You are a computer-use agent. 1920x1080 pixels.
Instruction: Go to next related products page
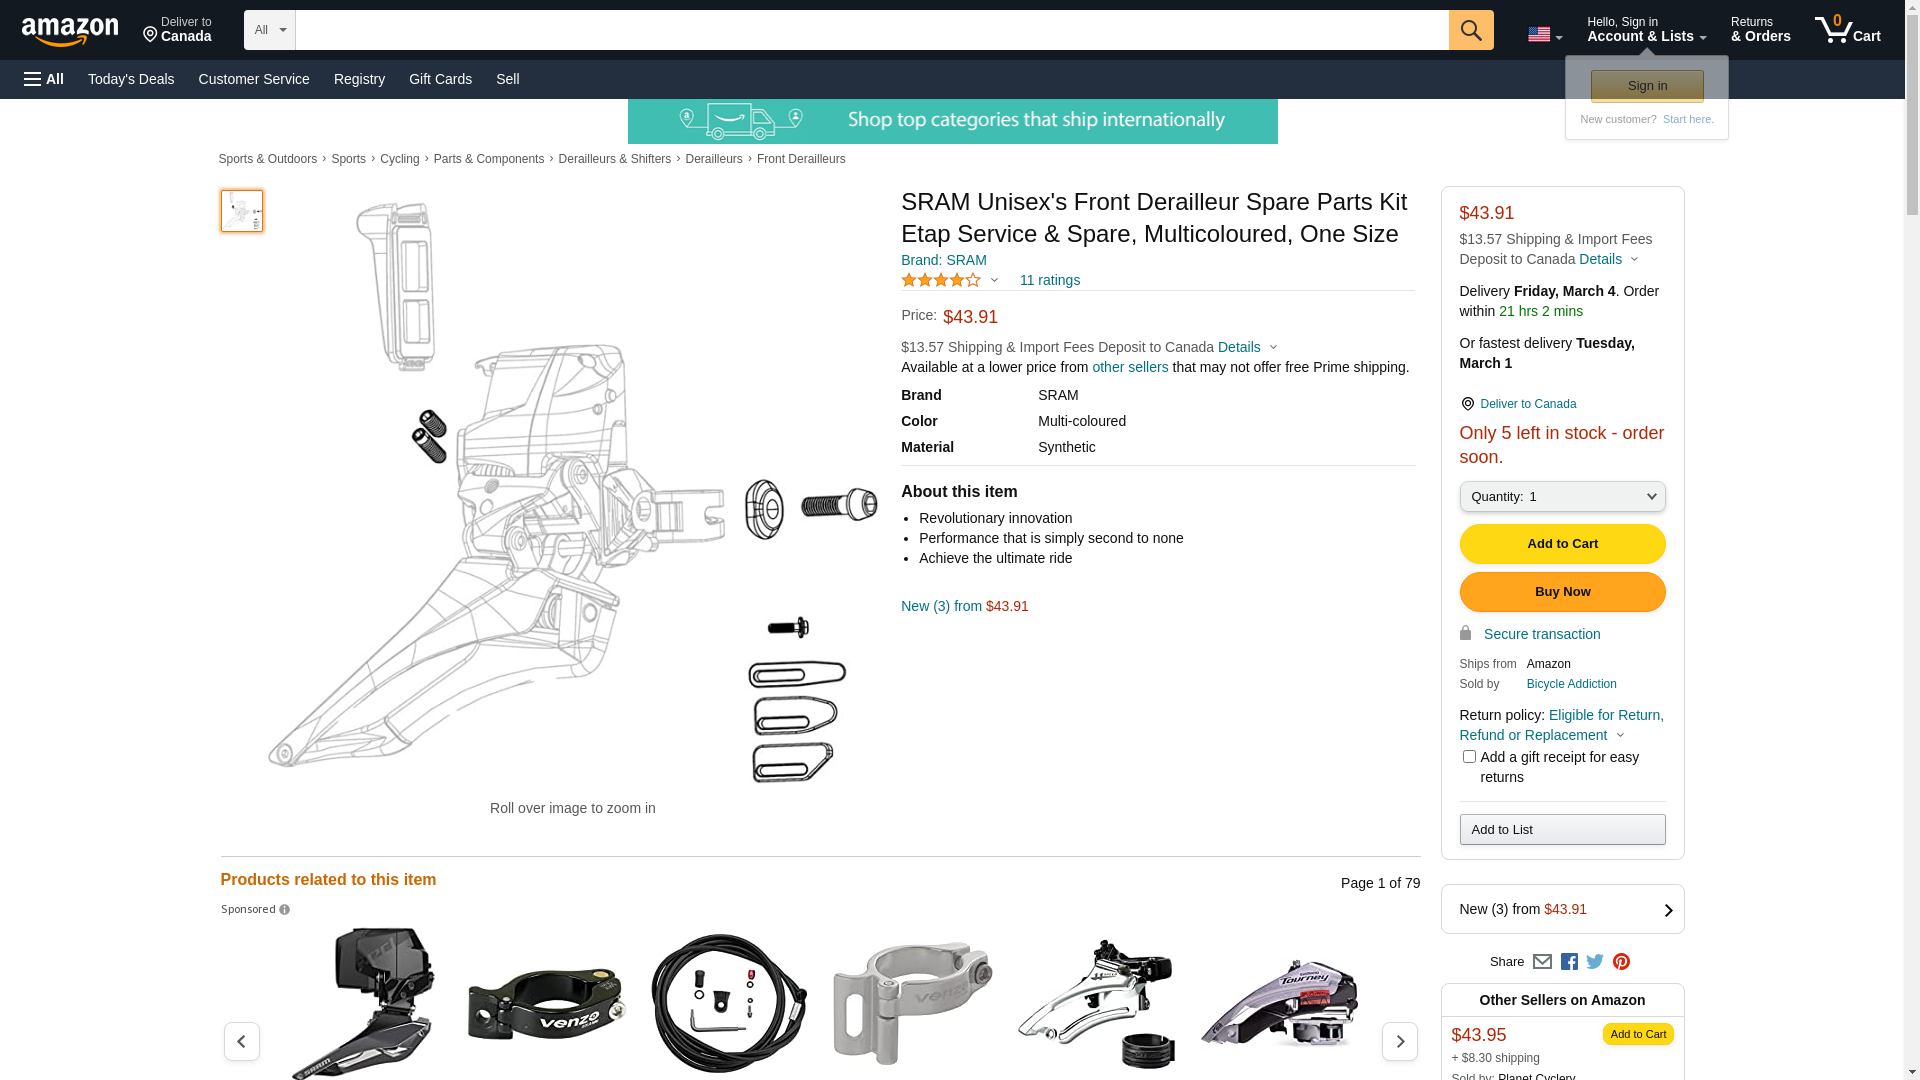coord(1399,1041)
